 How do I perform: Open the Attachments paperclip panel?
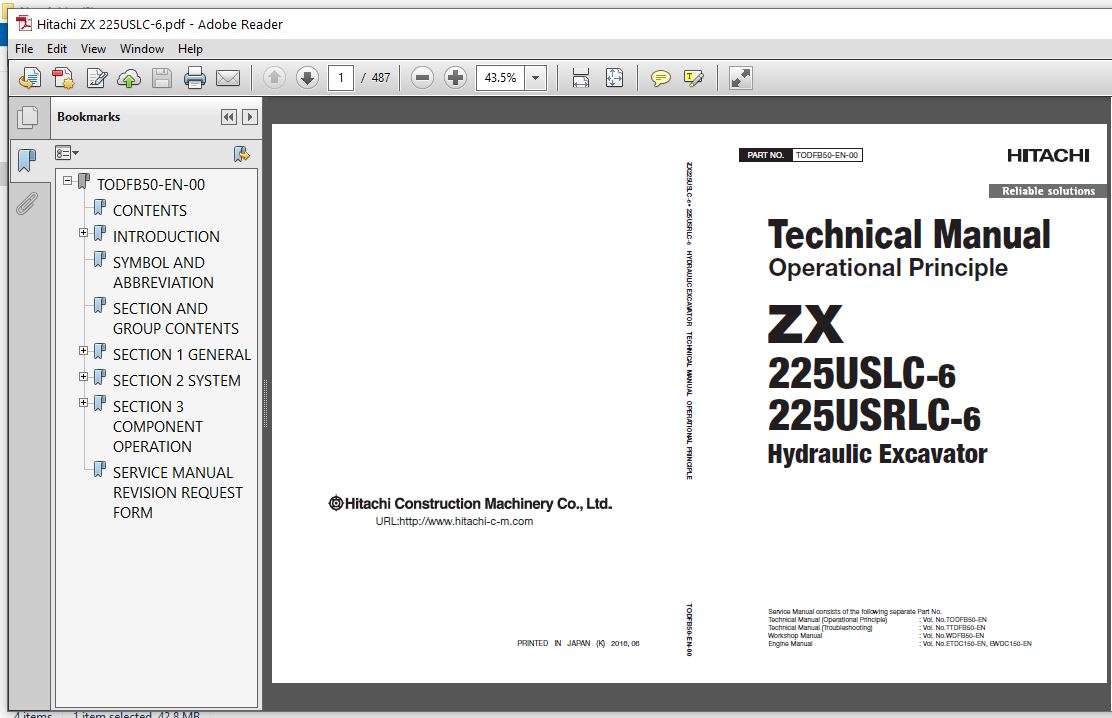(26, 204)
